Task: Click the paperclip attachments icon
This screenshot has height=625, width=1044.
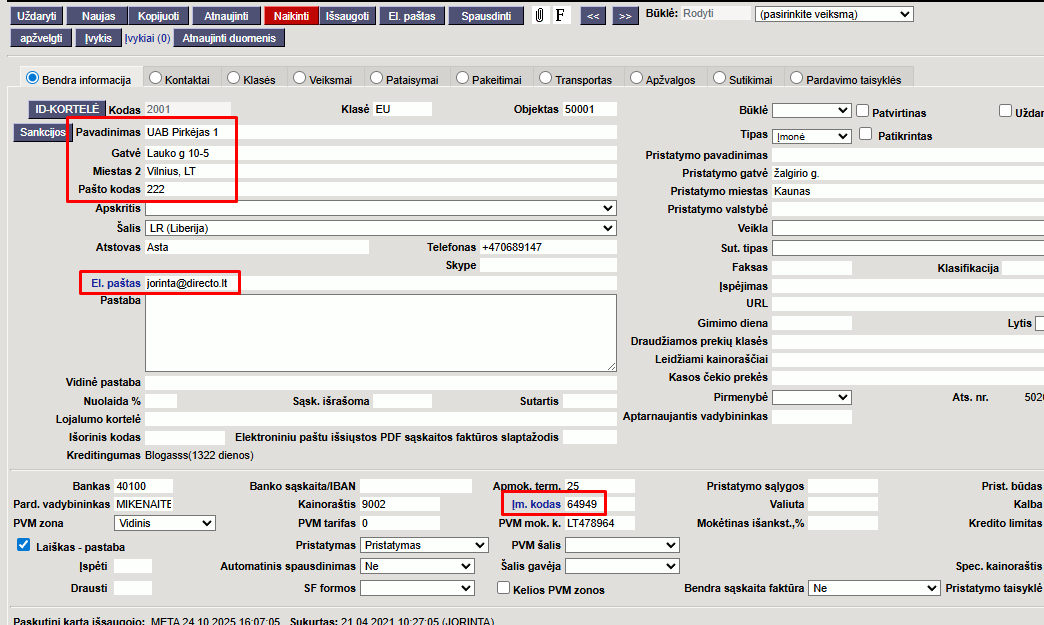Action: (540, 16)
